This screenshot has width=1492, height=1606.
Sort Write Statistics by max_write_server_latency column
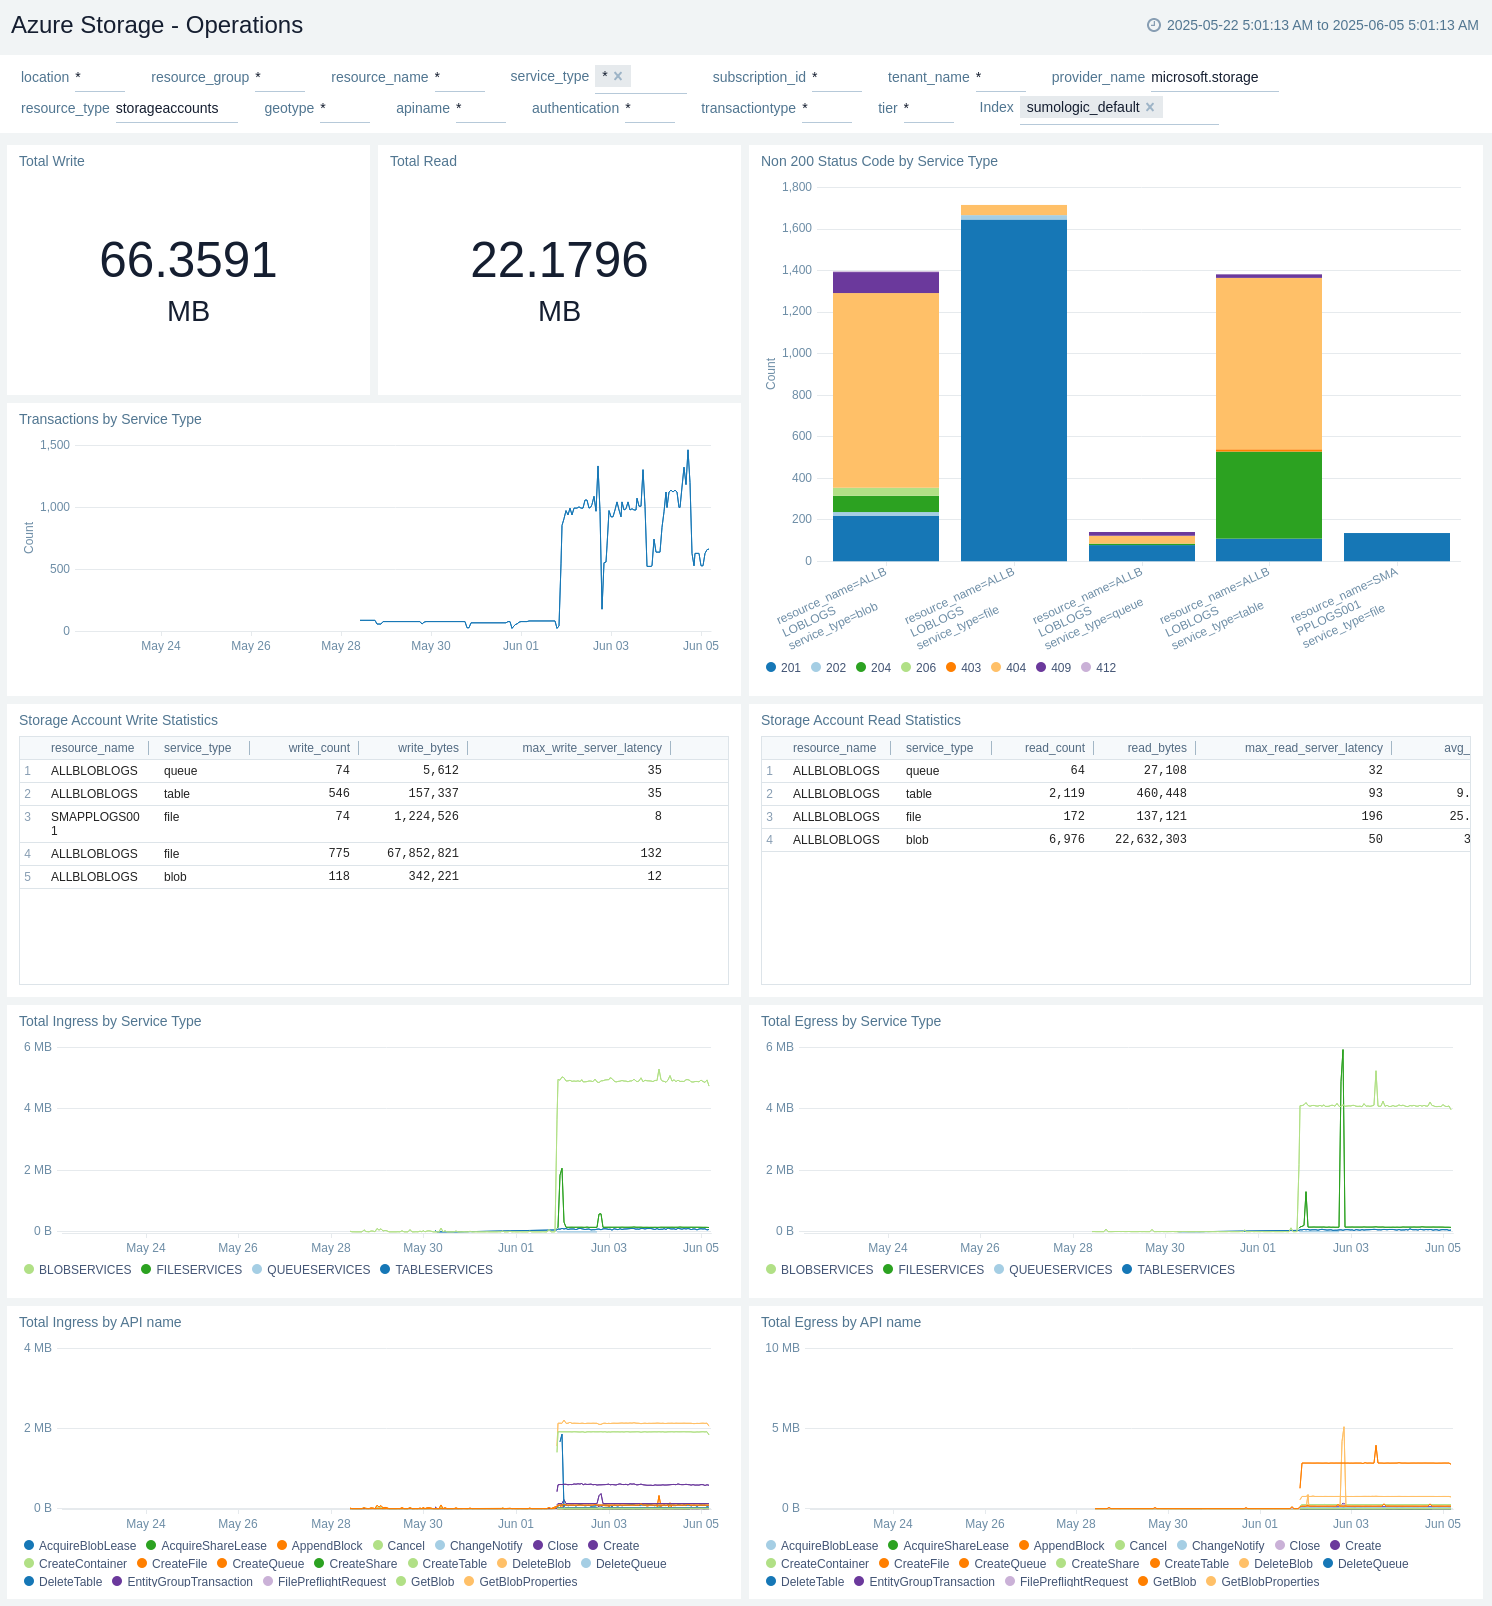[x=592, y=748]
